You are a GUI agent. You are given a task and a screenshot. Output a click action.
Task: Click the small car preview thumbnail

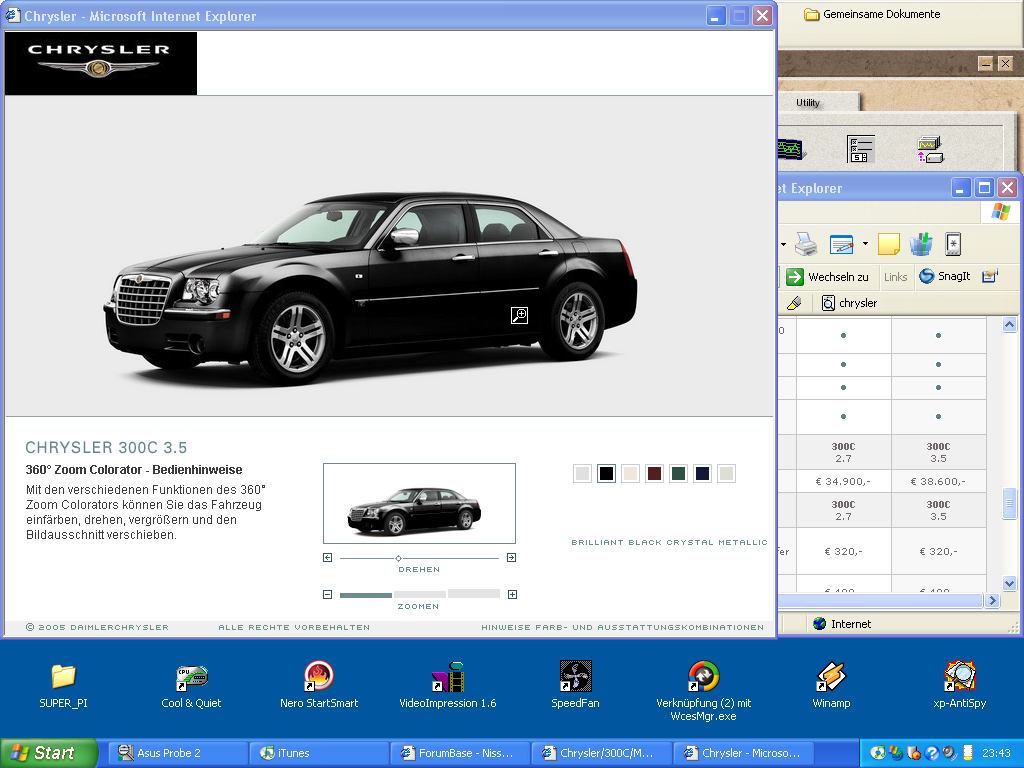click(419, 504)
